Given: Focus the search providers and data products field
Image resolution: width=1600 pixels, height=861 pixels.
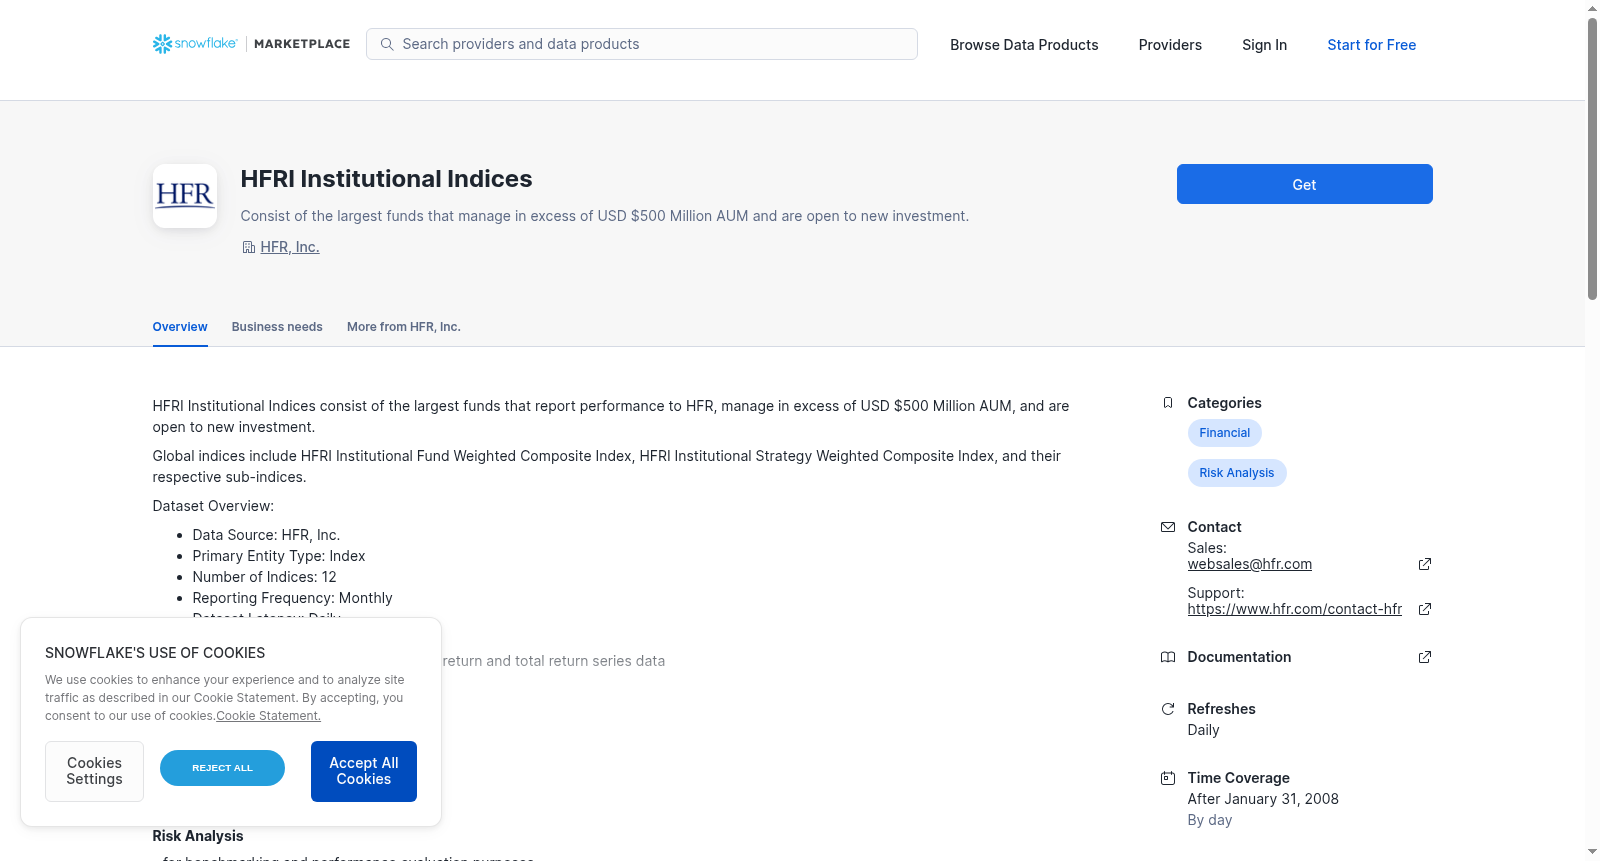Looking at the screenshot, I should pos(642,44).
